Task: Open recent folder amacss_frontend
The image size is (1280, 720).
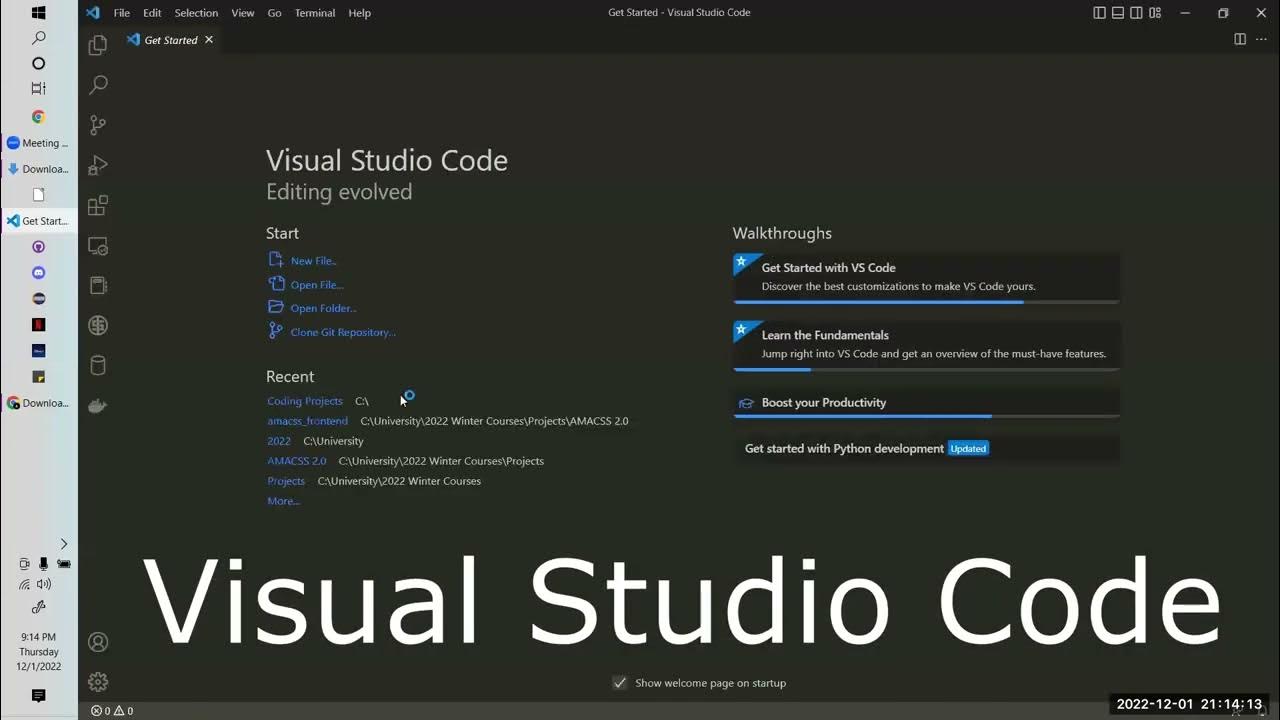Action: 307,421
